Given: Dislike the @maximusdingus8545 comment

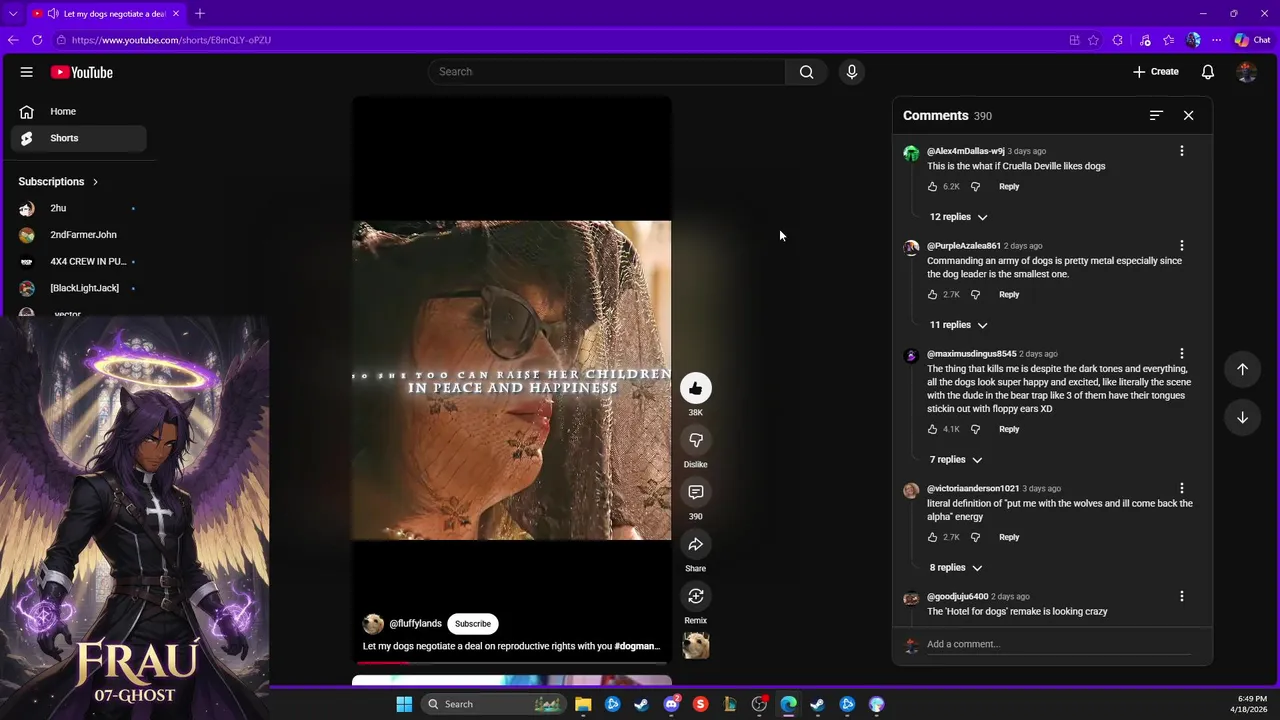Looking at the screenshot, I should (975, 430).
